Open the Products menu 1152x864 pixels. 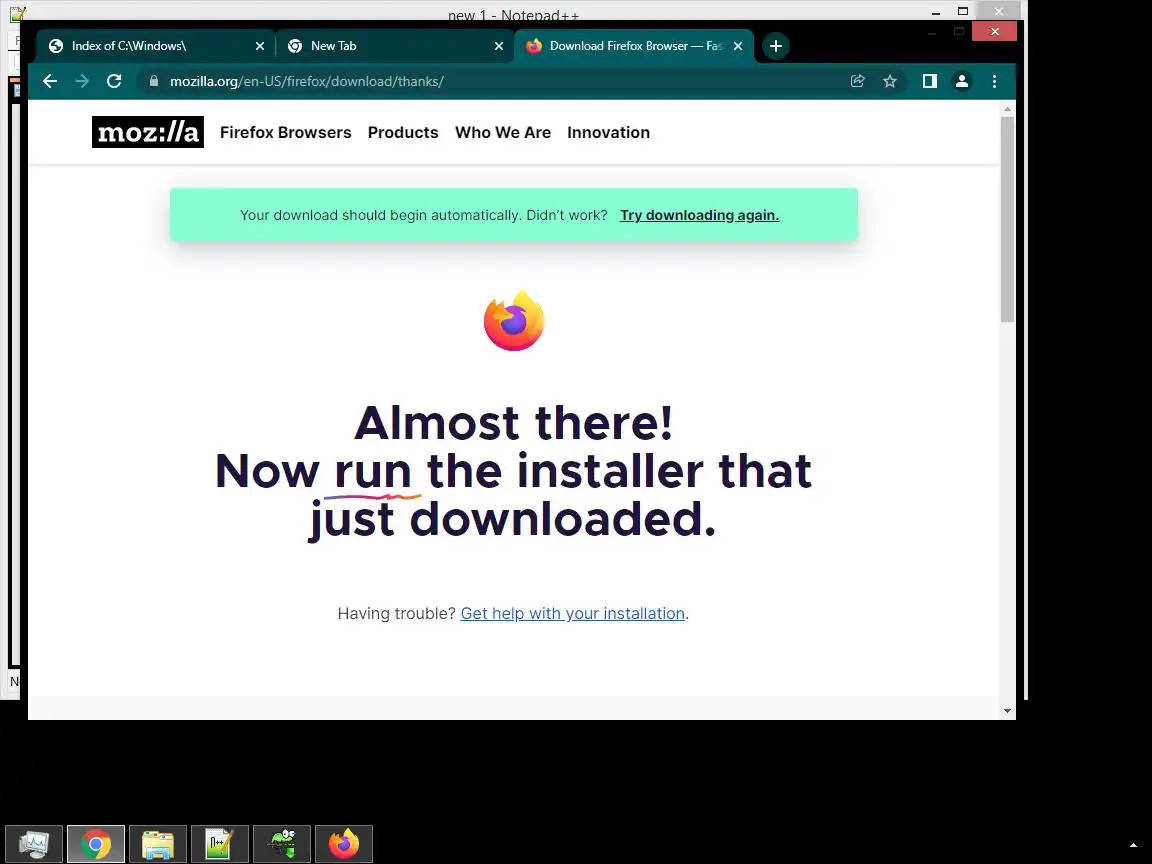pyautogui.click(x=403, y=132)
